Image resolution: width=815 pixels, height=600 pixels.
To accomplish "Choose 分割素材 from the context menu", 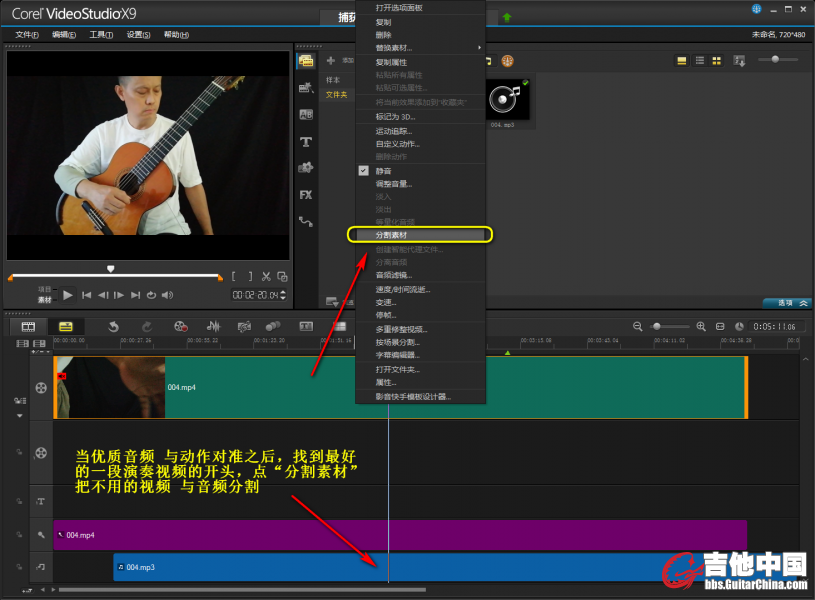I will pos(420,235).
